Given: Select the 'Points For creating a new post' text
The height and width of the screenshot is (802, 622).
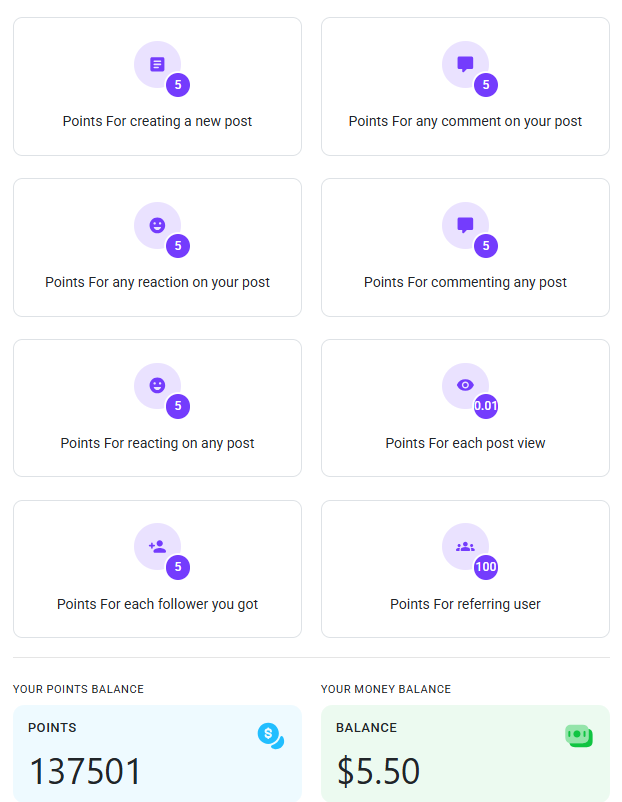Looking at the screenshot, I should point(157,122).
